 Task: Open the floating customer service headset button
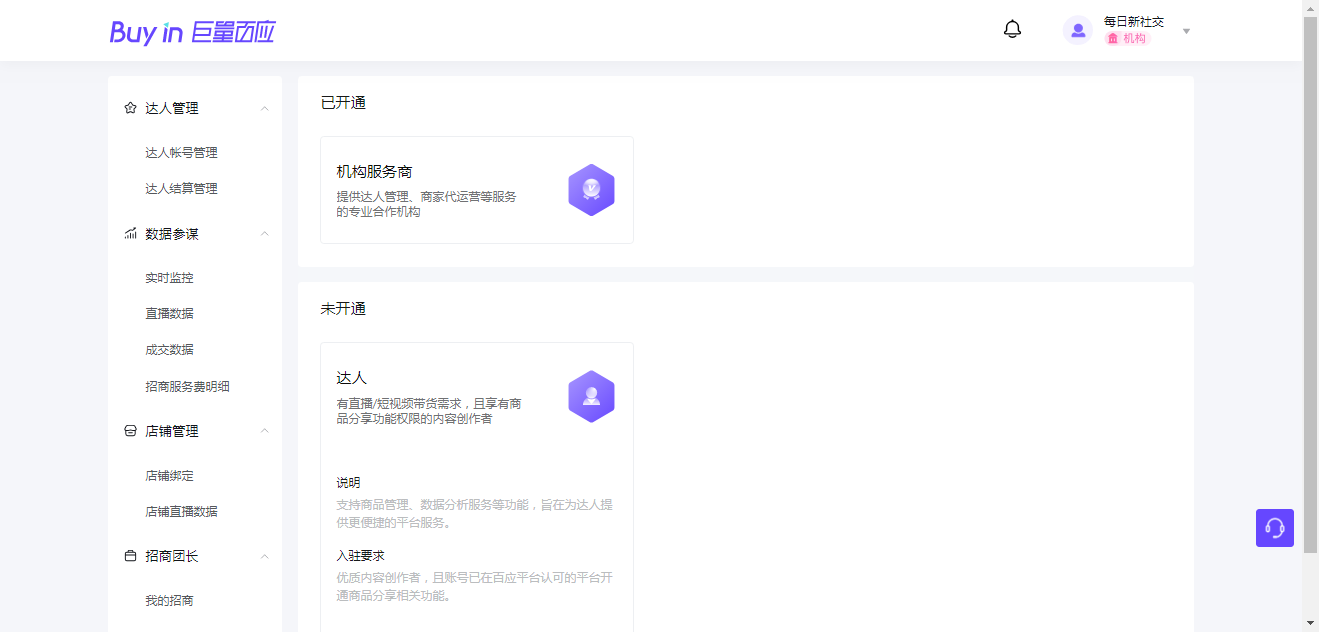point(1274,528)
